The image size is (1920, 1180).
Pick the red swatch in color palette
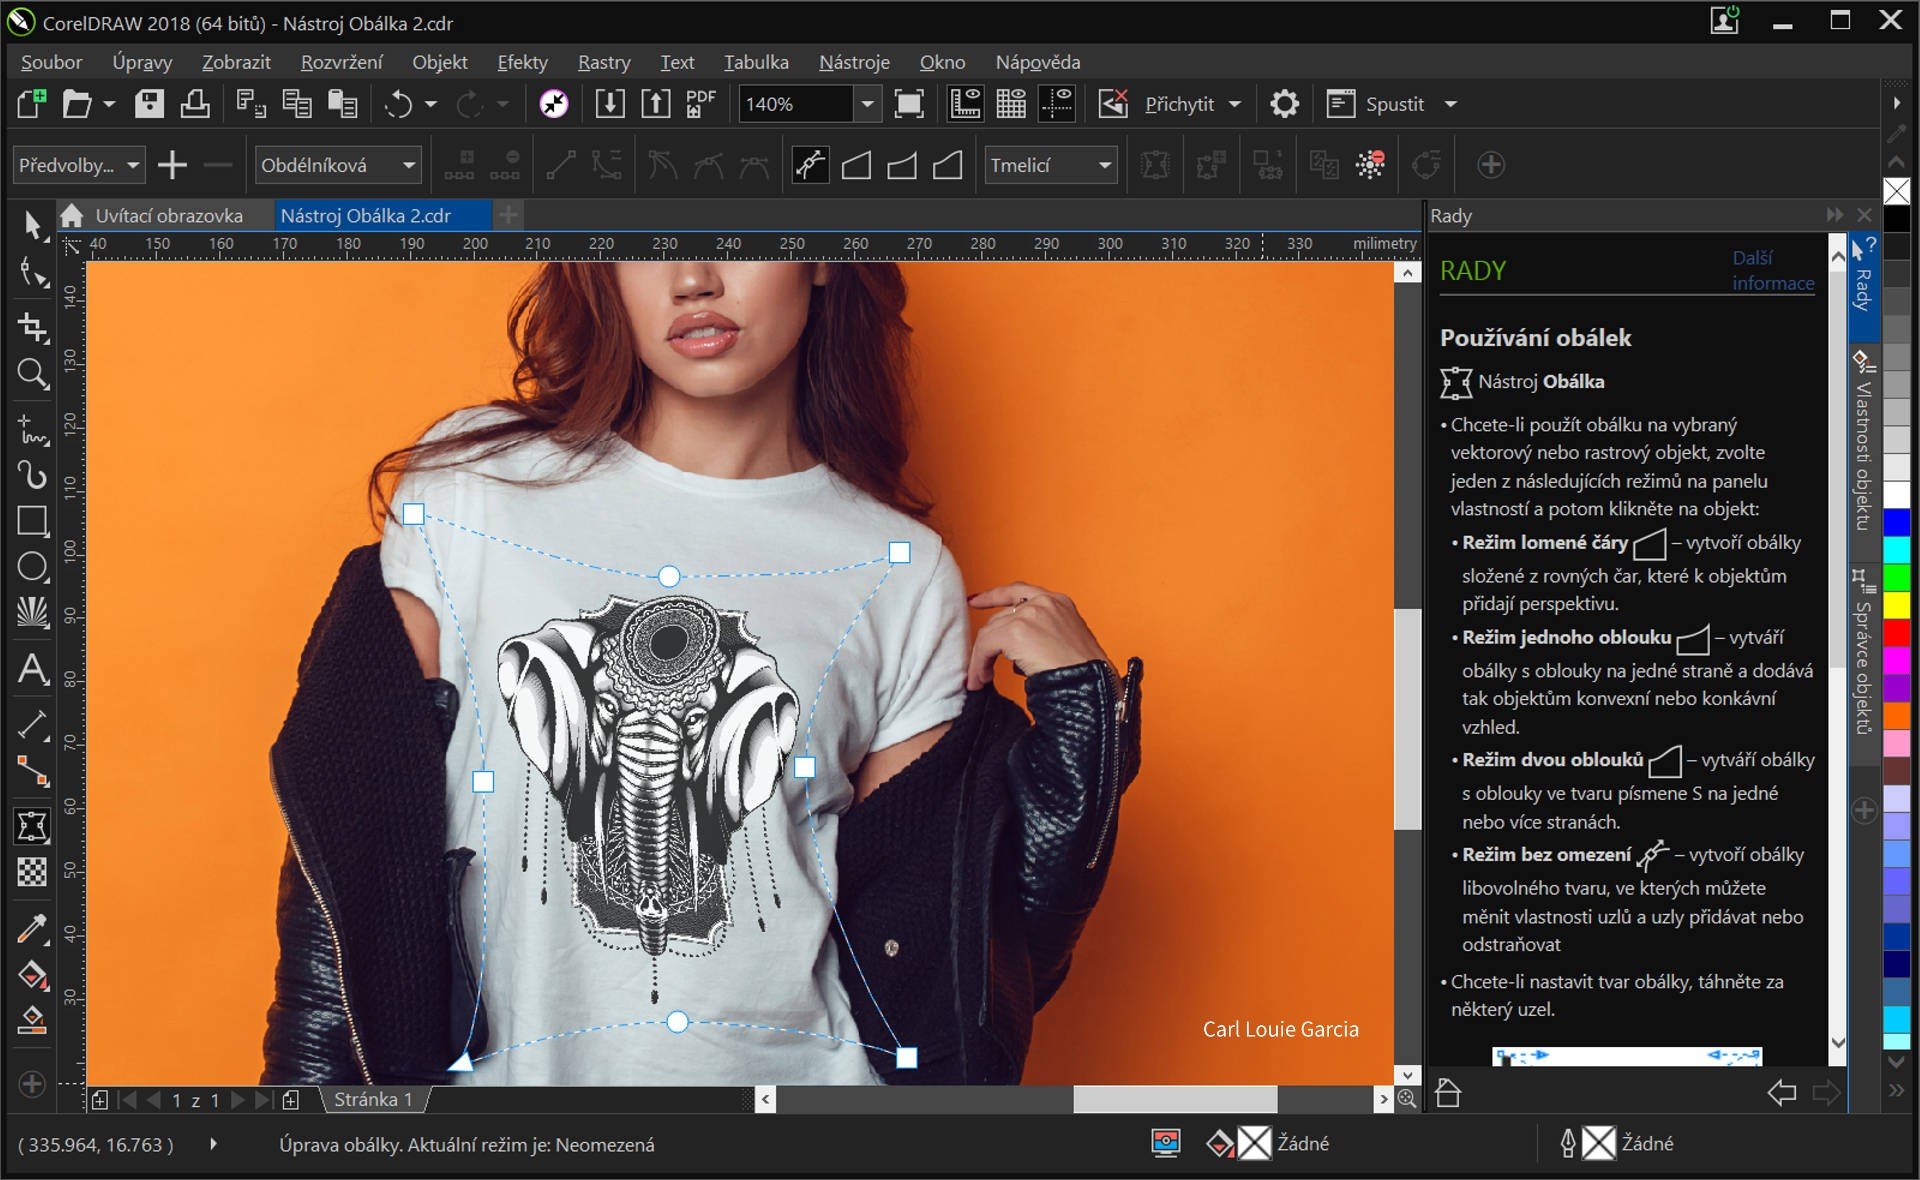click(1896, 633)
